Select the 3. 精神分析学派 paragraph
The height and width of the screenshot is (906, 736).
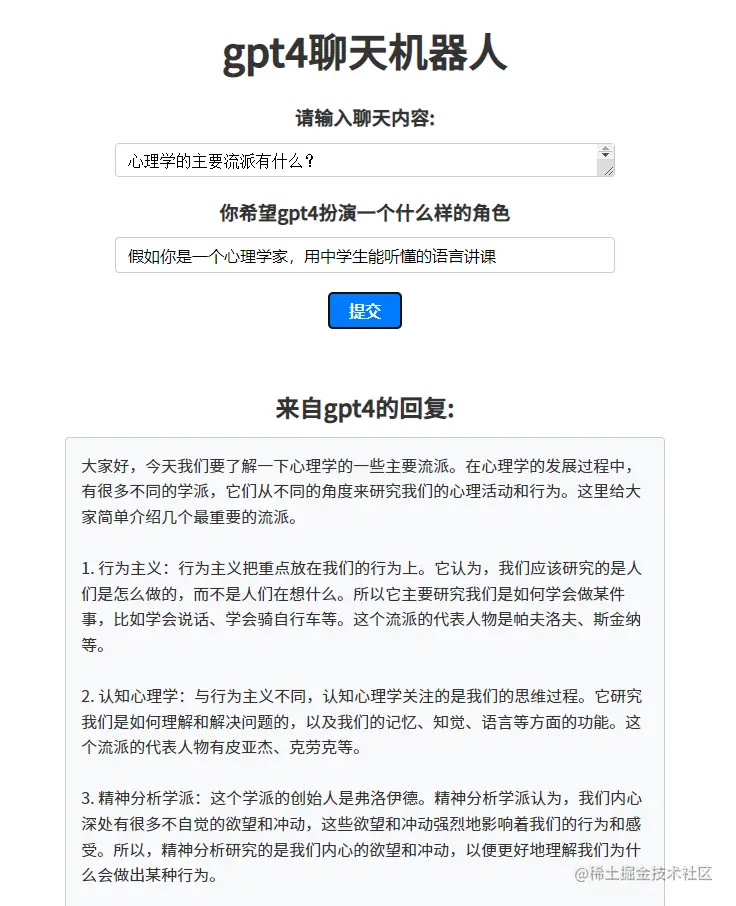[x=361, y=837]
